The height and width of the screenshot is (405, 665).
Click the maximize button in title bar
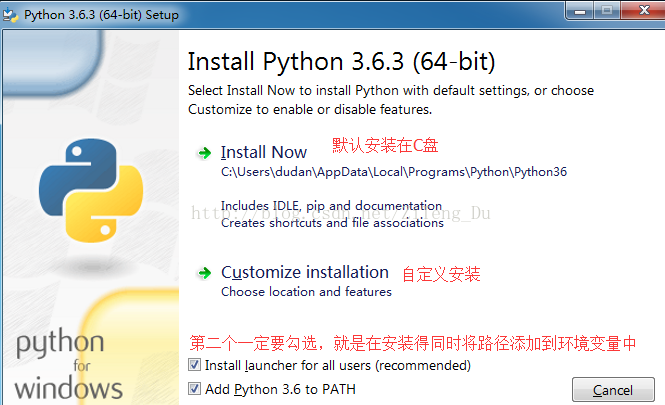[x=607, y=10]
